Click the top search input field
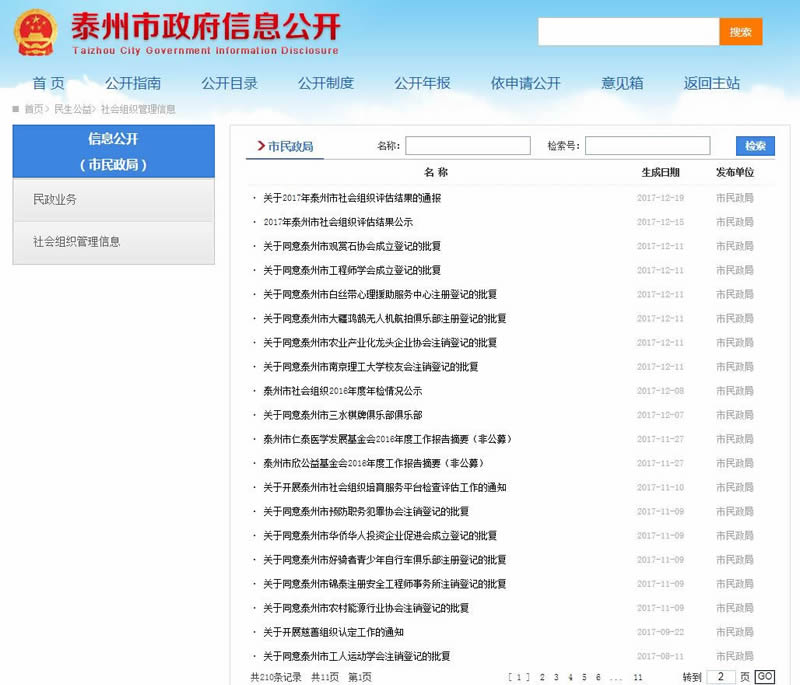This screenshot has height=685, width=800. pos(628,32)
